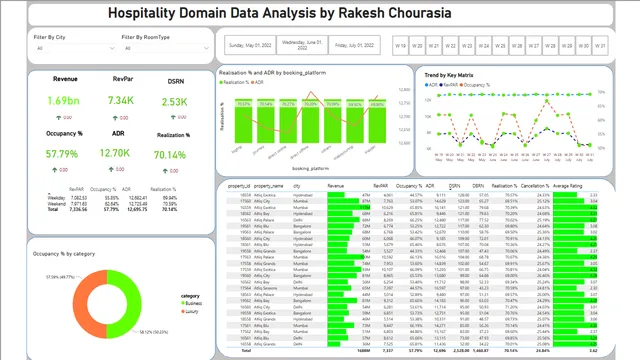The image size is (640, 360).
Task: Choose the W 22 week tile
Action: point(450,46)
